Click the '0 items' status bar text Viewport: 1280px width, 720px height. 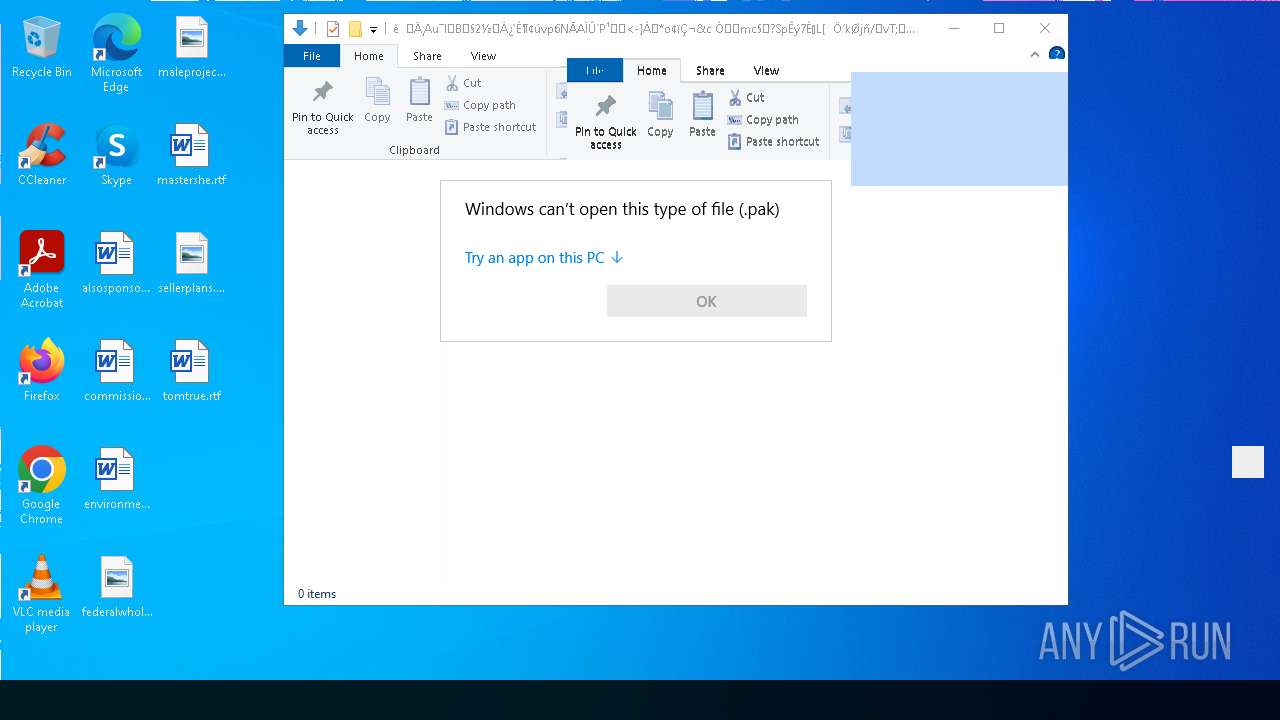317,594
